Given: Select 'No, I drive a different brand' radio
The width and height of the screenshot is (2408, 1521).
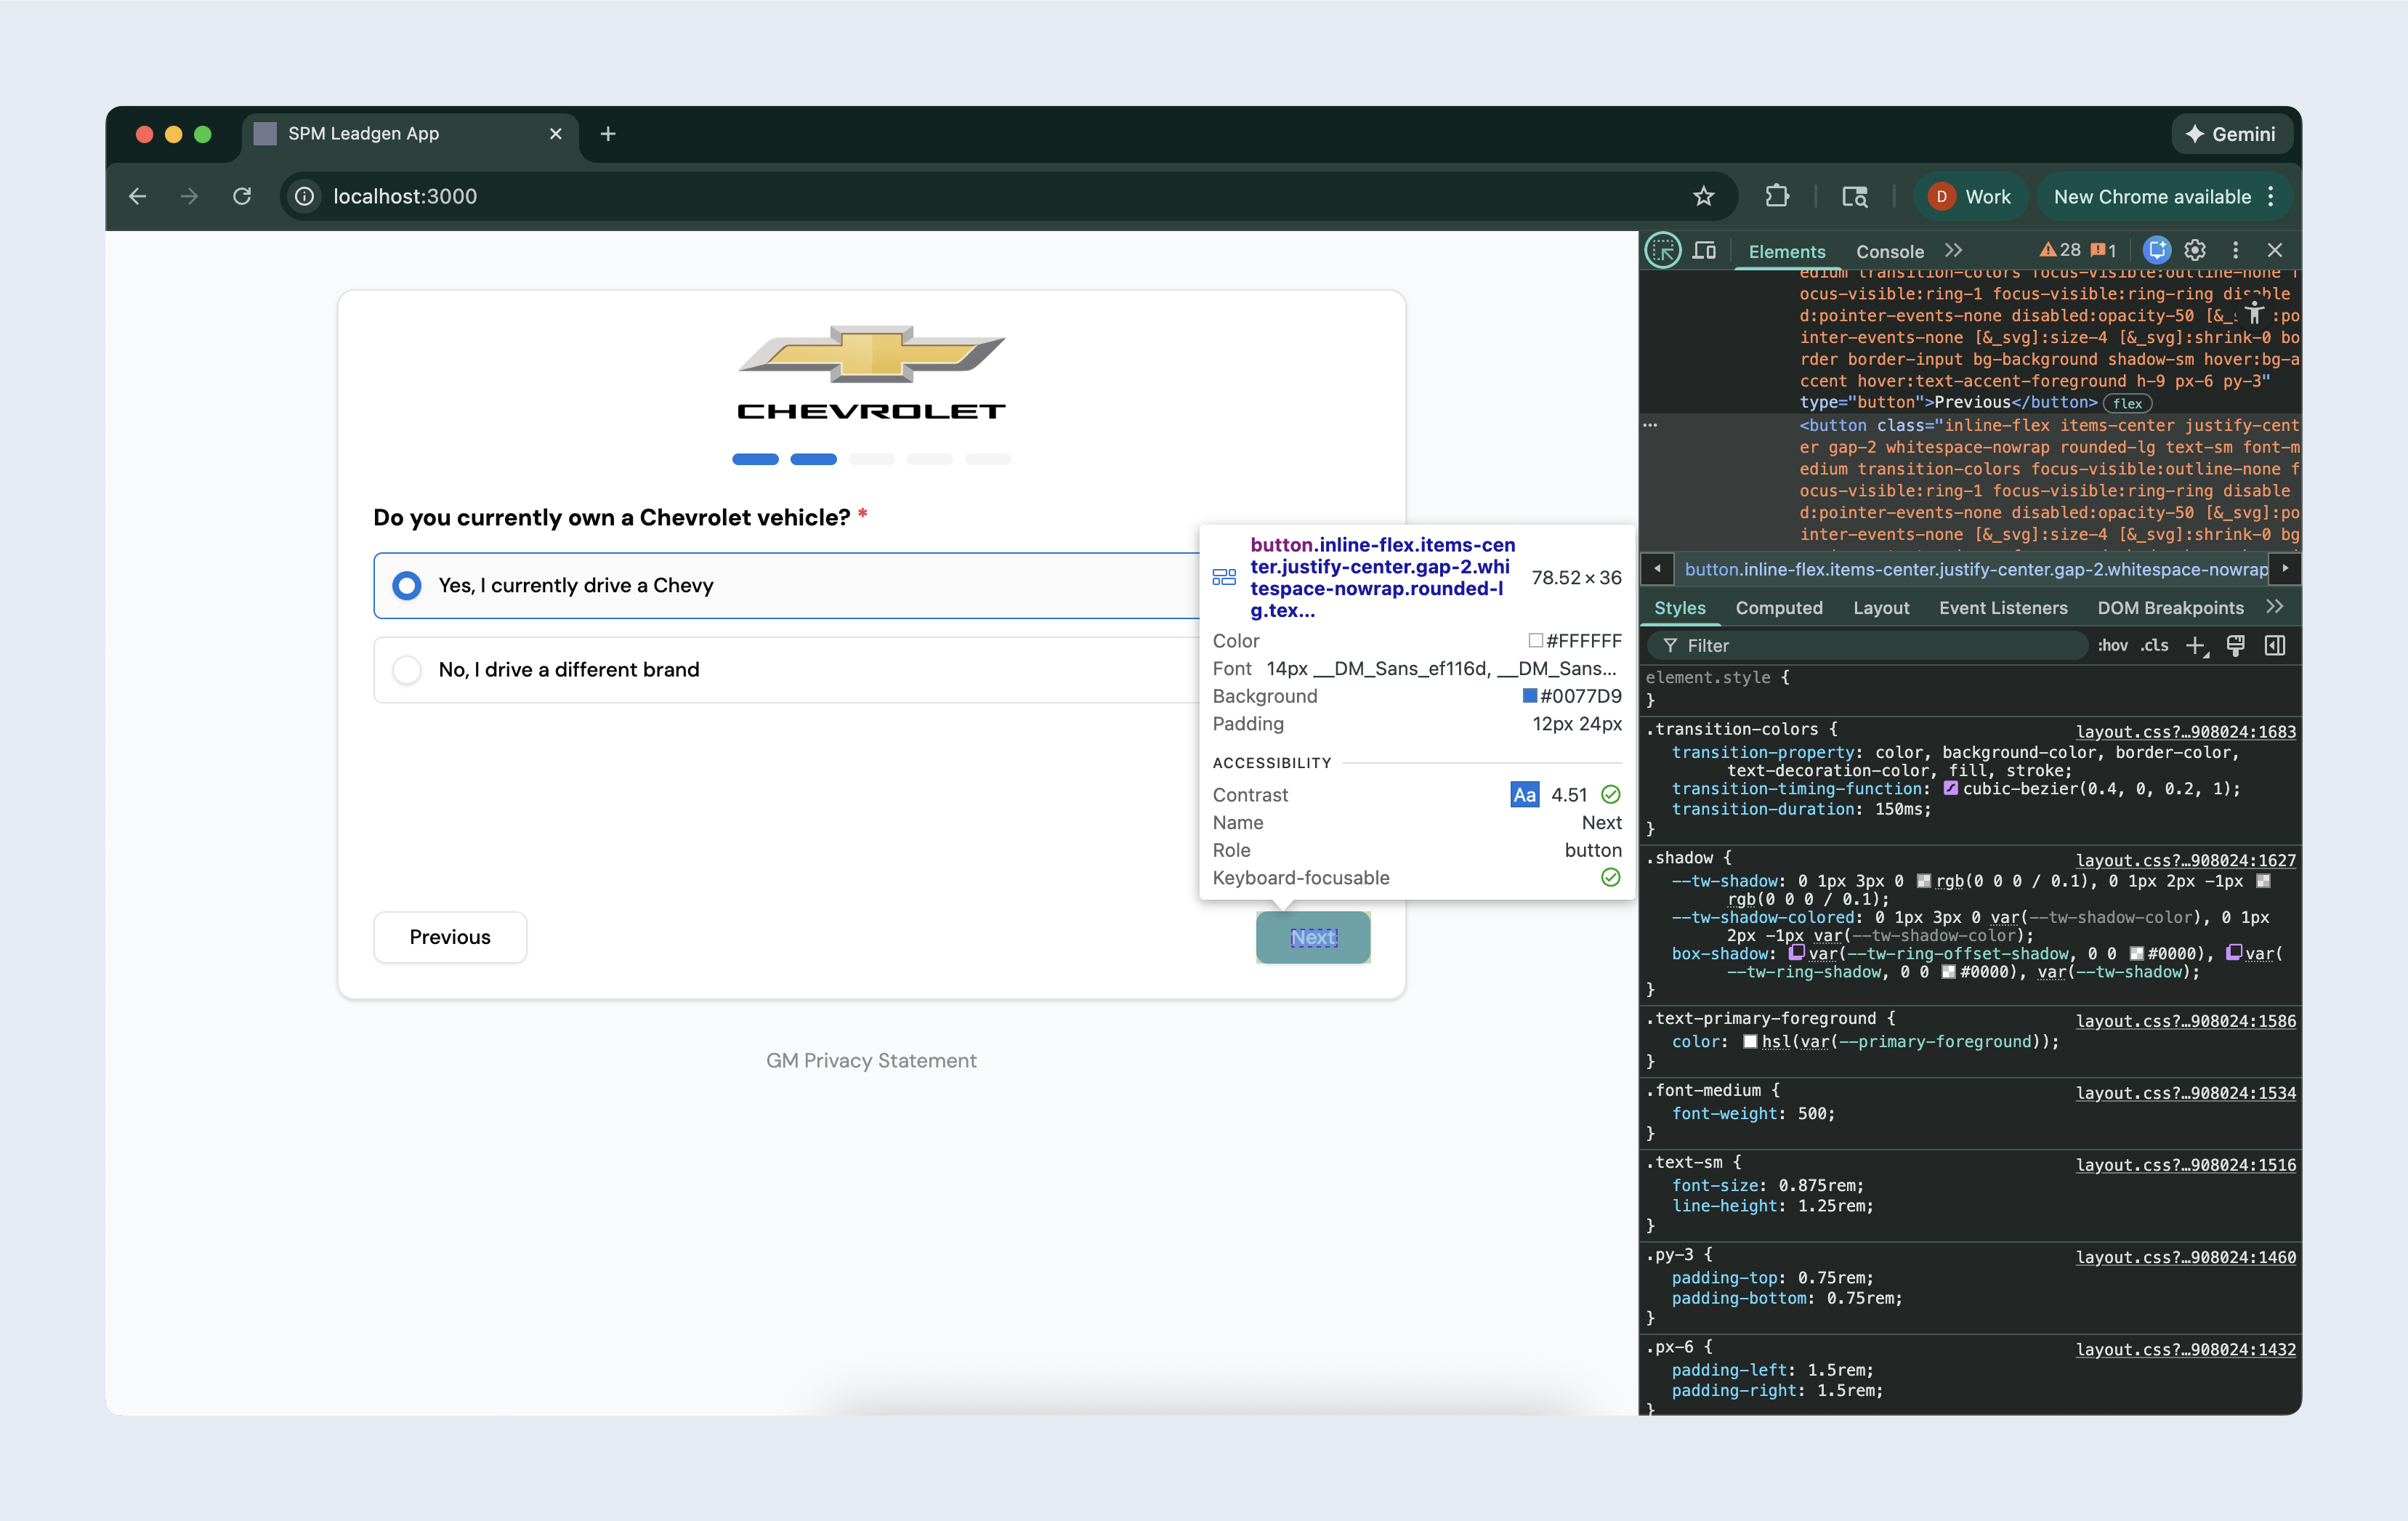Looking at the screenshot, I should pos(407,669).
